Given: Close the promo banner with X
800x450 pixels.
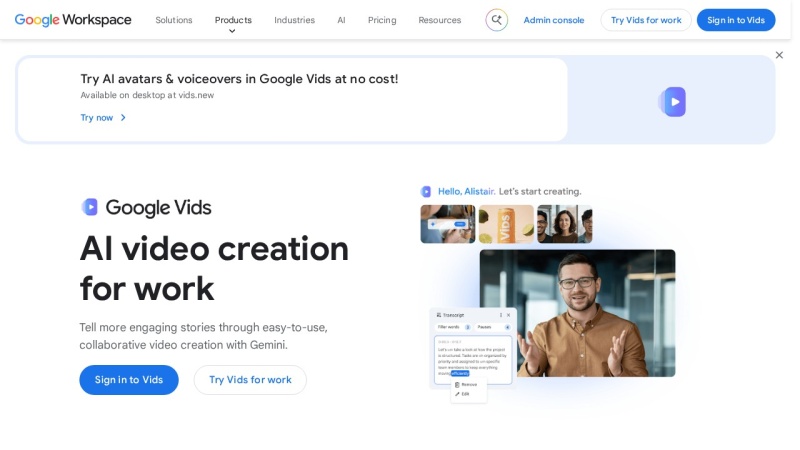Looking at the screenshot, I should pos(779,55).
